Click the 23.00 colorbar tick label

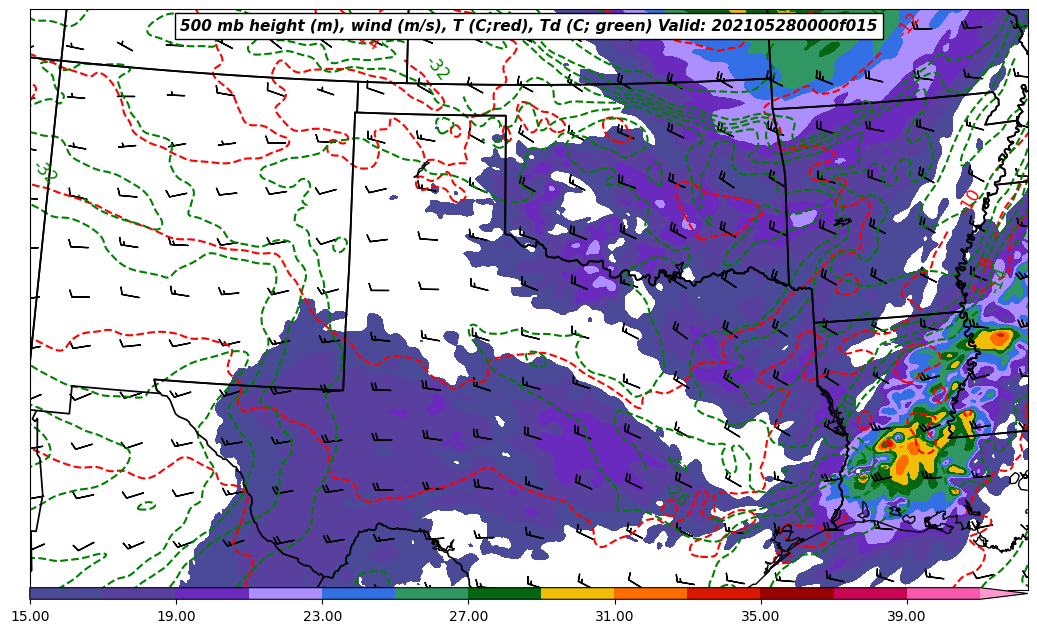[x=322, y=617]
